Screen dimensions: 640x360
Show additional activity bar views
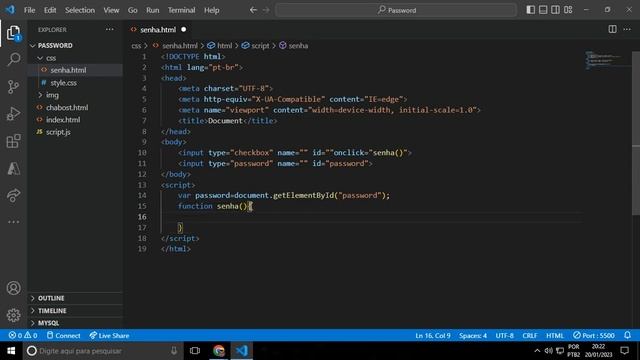pyautogui.click(x=13, y=222)
